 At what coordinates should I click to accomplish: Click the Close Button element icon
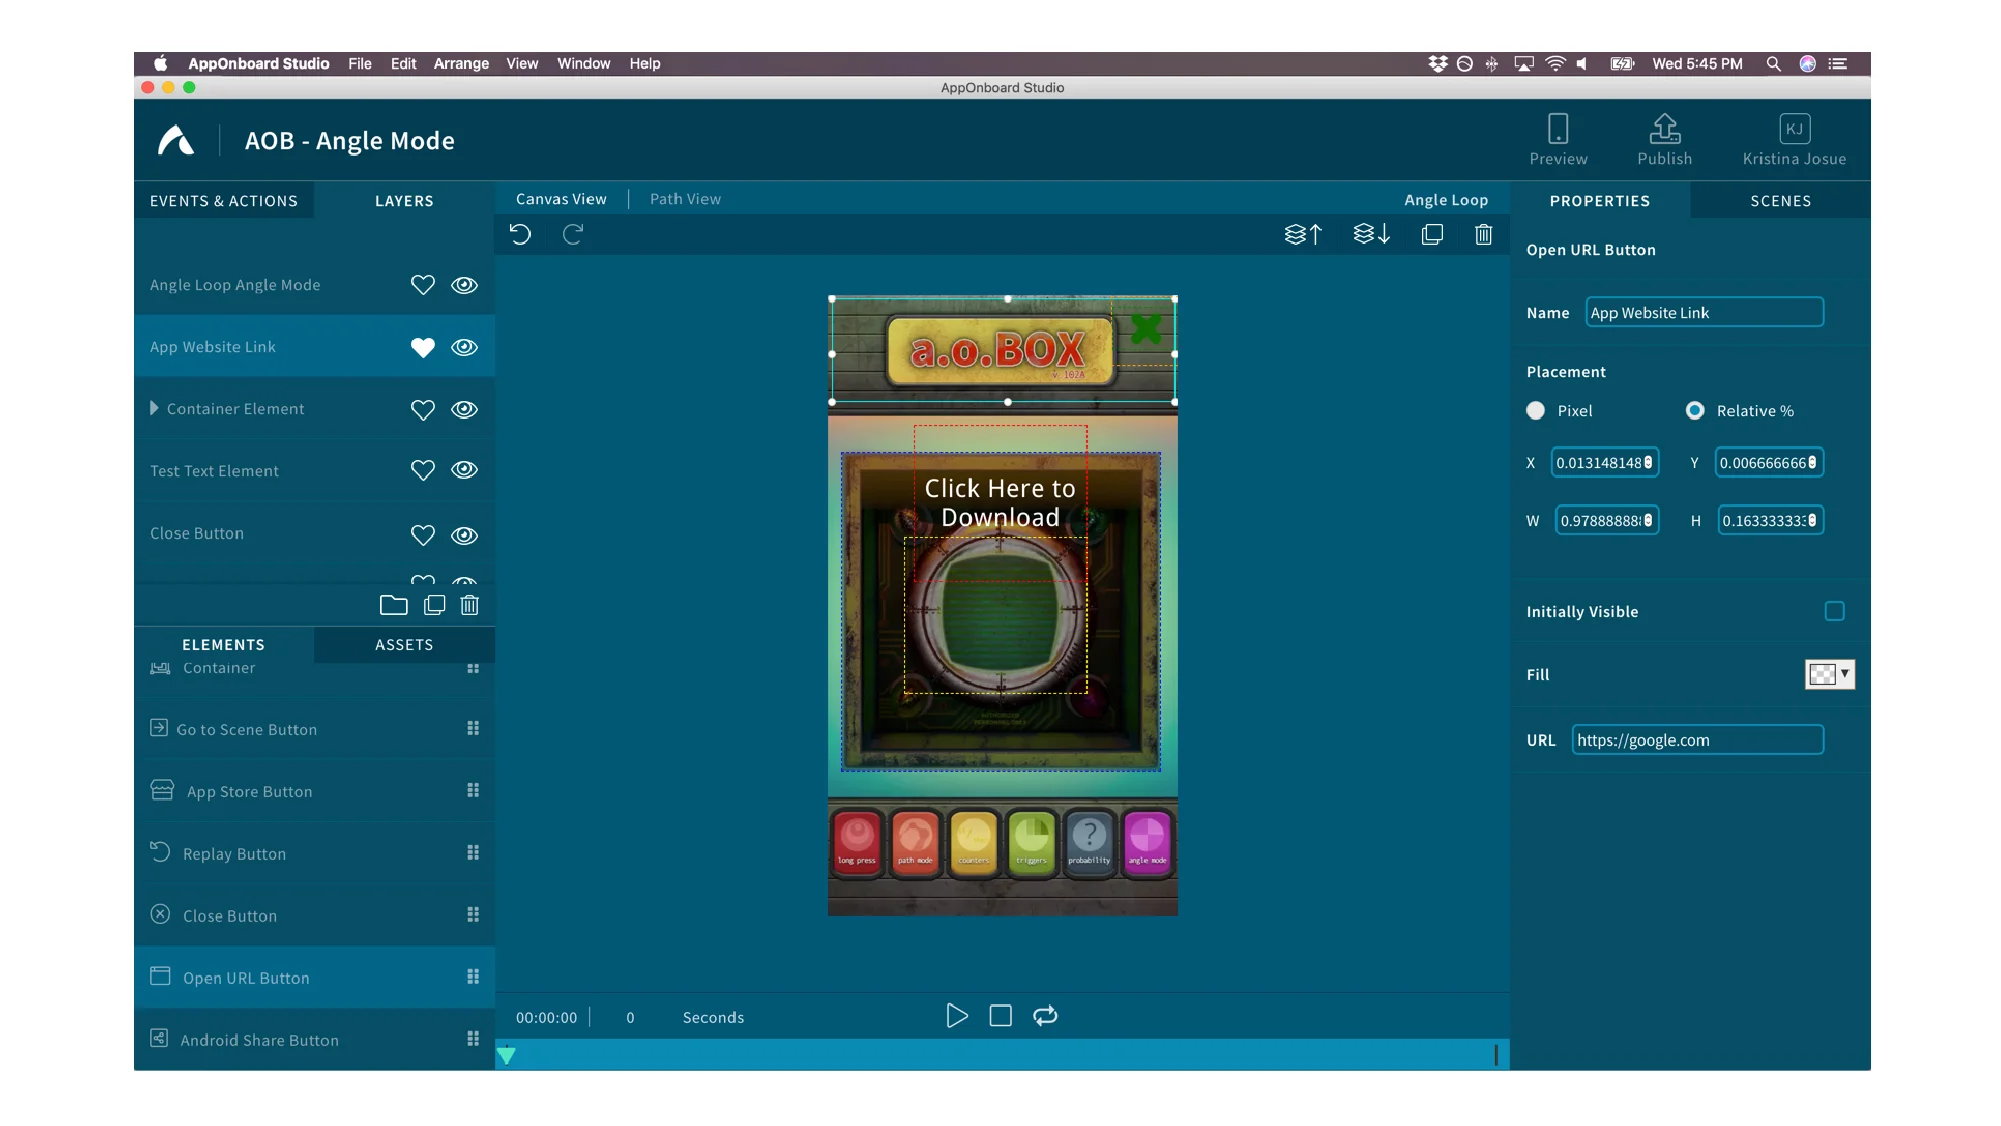[160, 914]
